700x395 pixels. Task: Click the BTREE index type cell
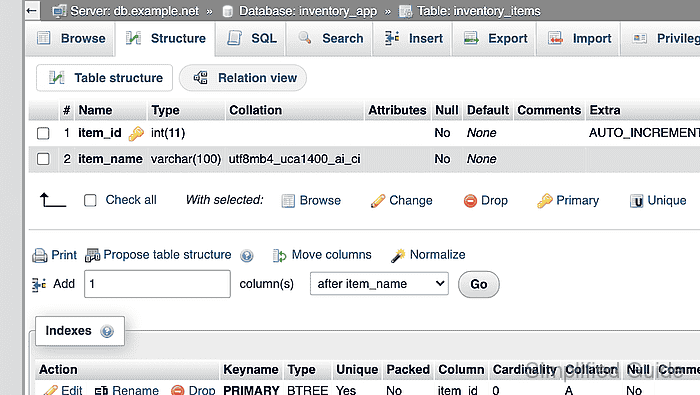[x=308, y=391]
